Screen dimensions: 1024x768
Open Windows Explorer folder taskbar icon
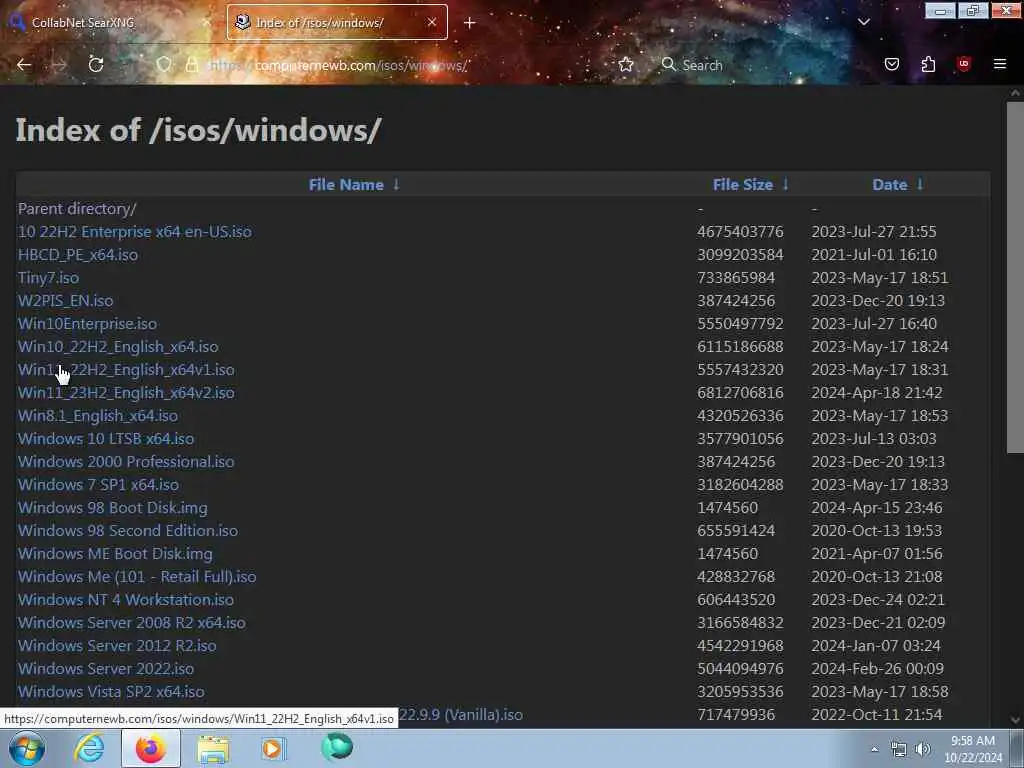tap(213, 749)
